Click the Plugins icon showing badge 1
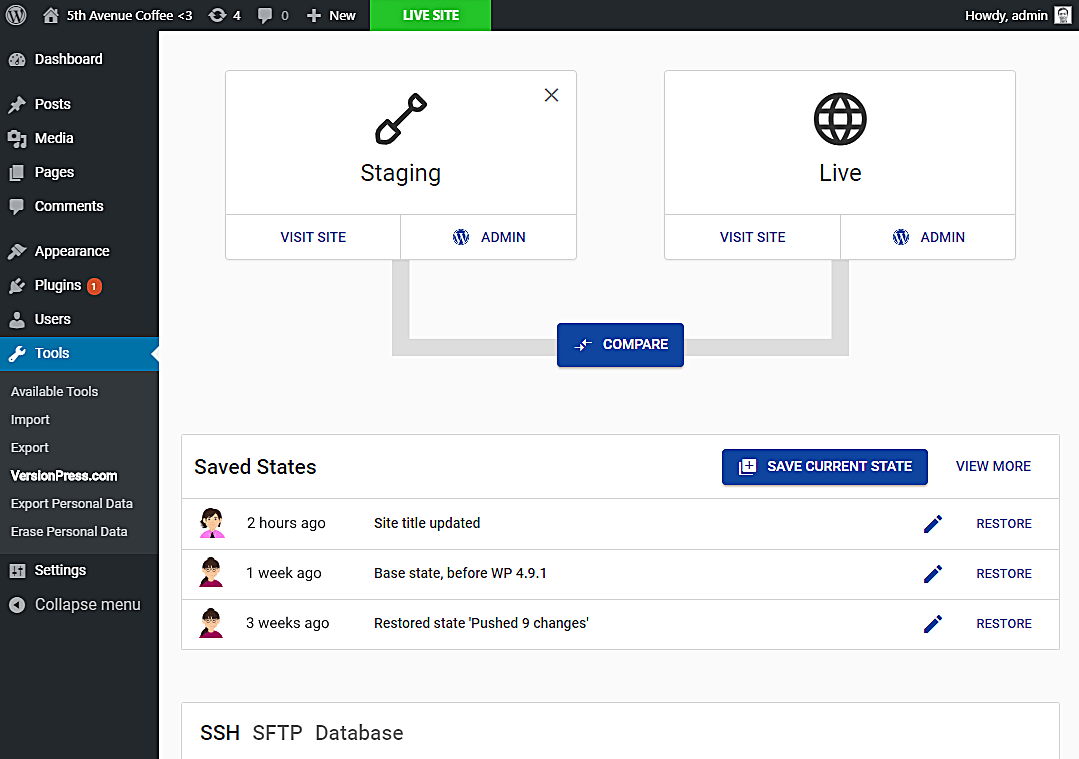The height and width of the screenshot is (759, 1079). 16,286
